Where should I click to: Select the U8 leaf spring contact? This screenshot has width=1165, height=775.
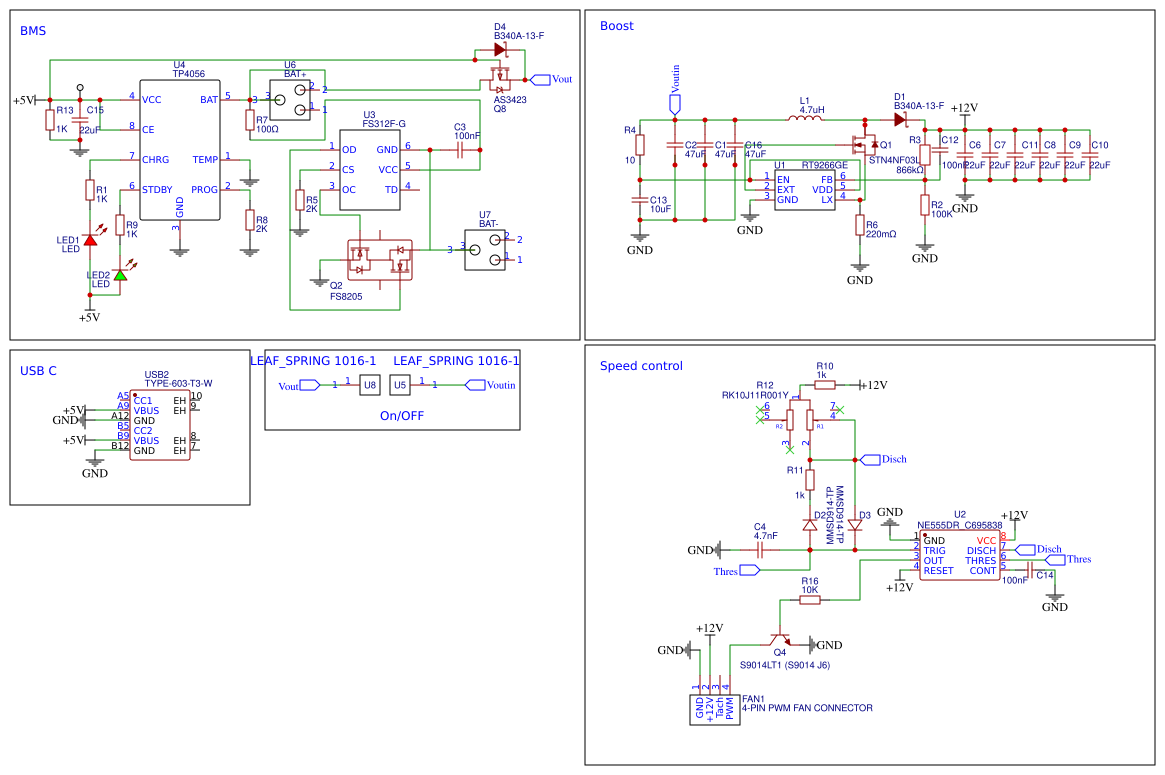click(x=370, y=384)
